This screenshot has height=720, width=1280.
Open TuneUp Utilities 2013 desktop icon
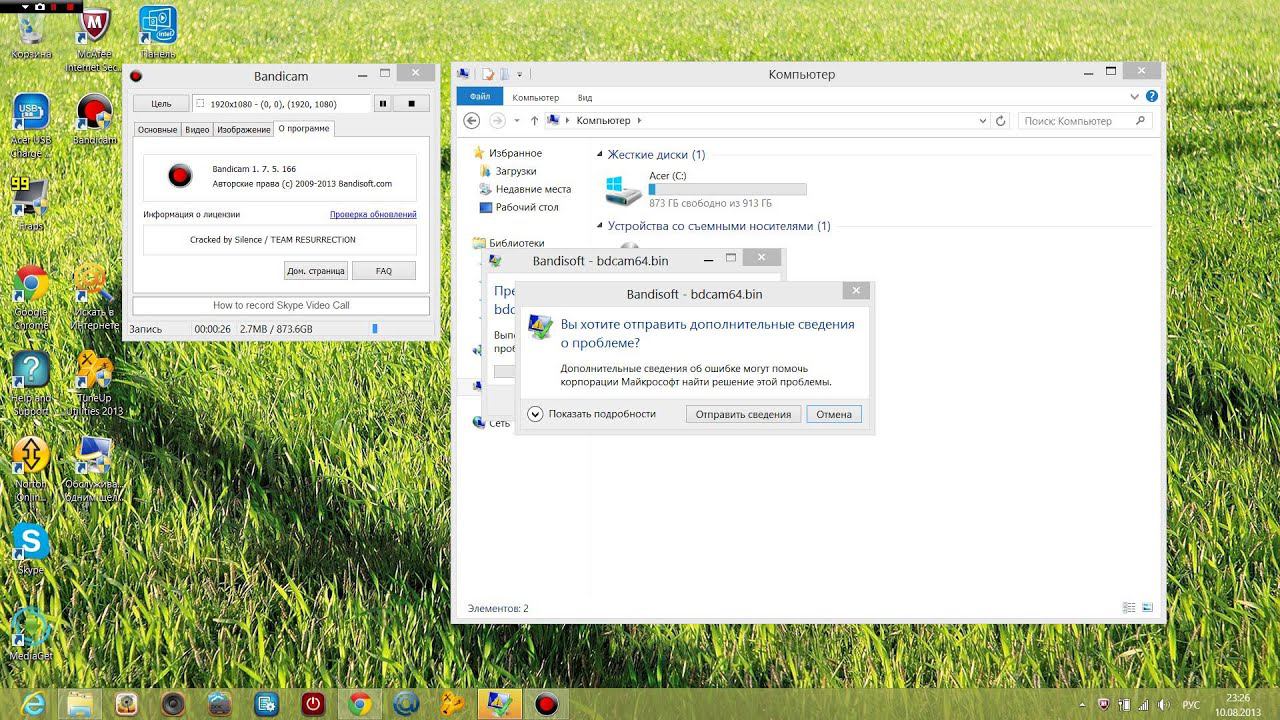[x=94, y=385]
